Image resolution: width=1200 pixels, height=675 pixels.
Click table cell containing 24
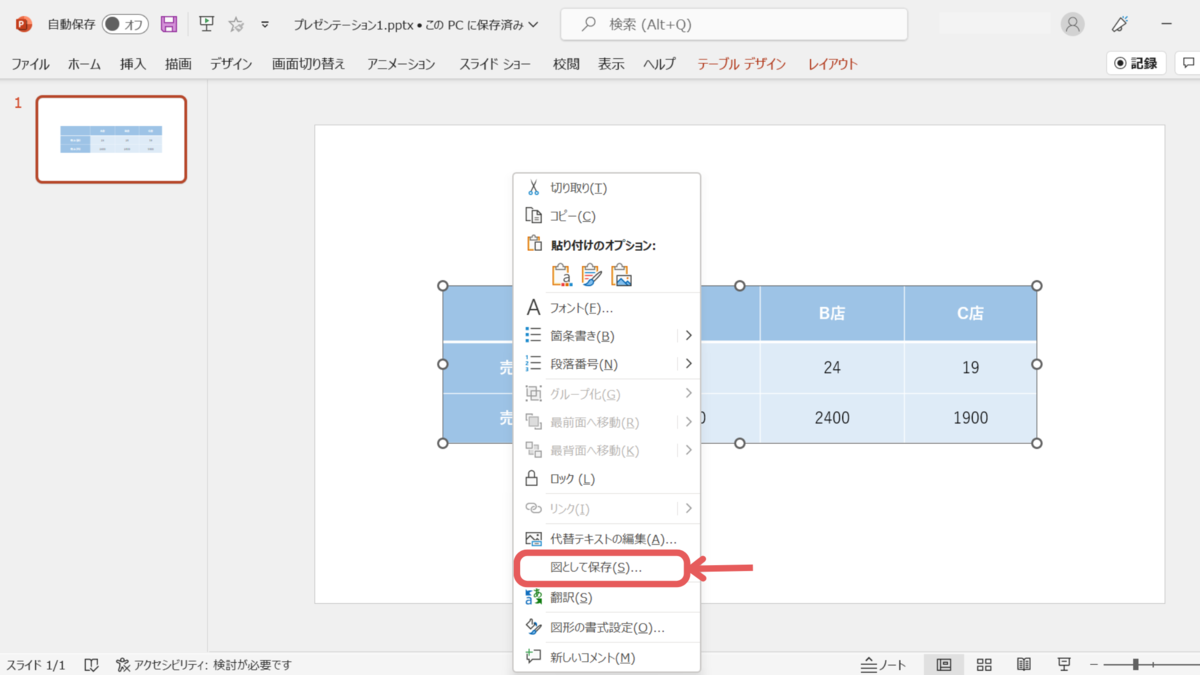tap(832, 367)
